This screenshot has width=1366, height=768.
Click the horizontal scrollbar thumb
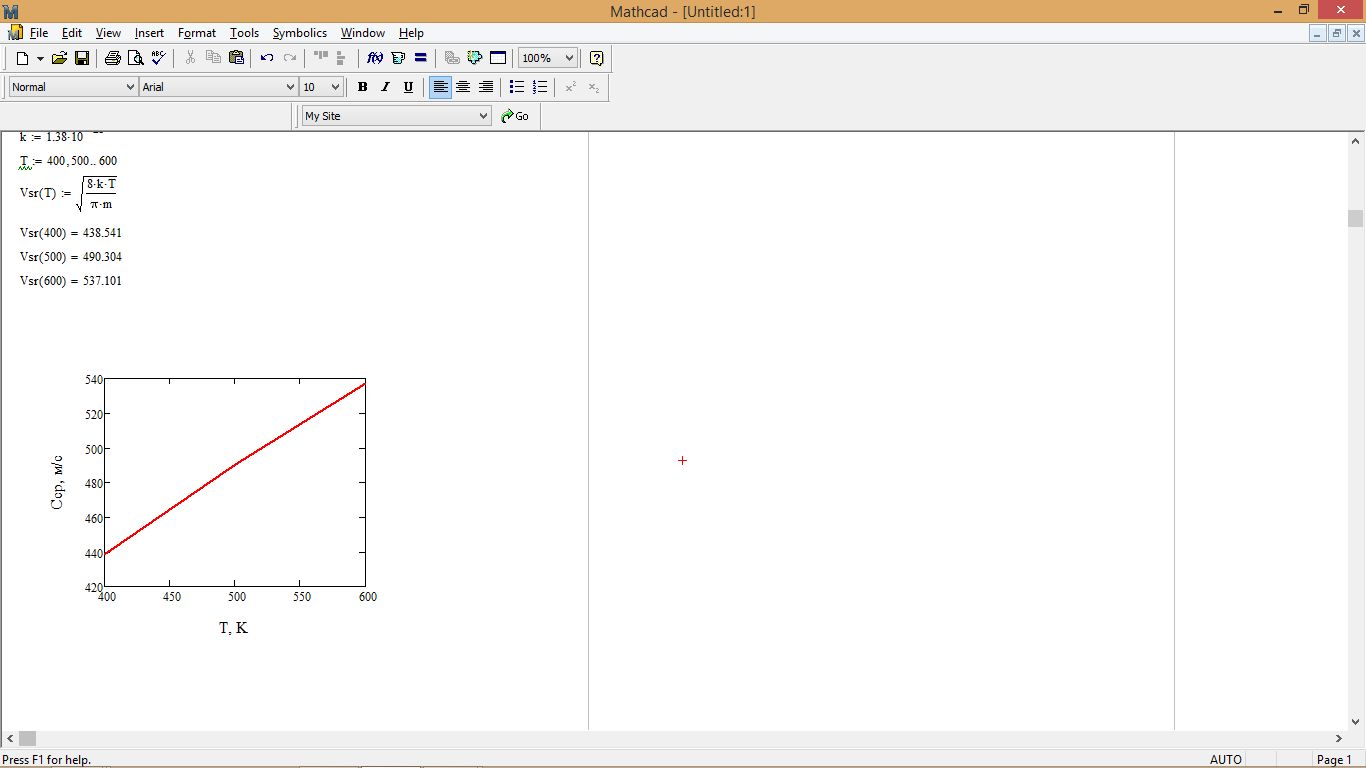point(27,738)
